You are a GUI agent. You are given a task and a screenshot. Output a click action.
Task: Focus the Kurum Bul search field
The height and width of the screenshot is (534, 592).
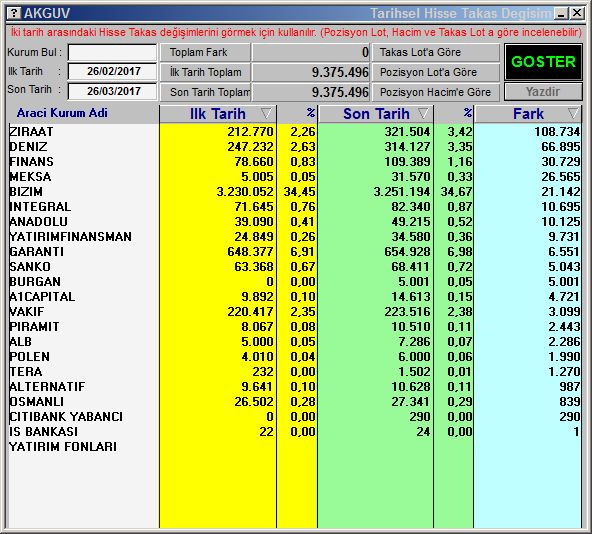(x=112, y=52)
